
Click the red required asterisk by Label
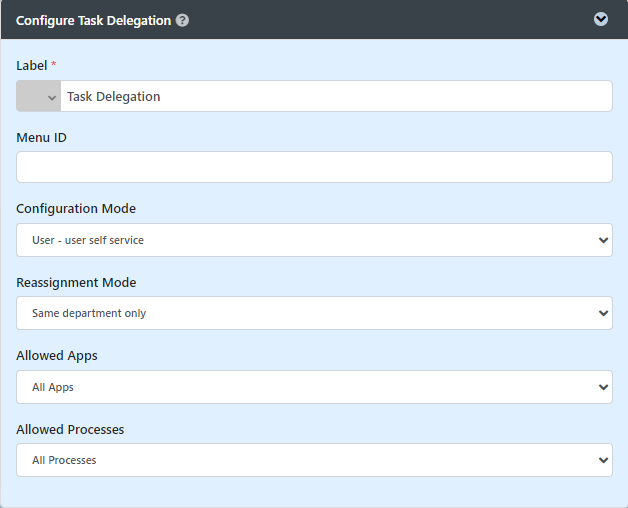(54, 65)
